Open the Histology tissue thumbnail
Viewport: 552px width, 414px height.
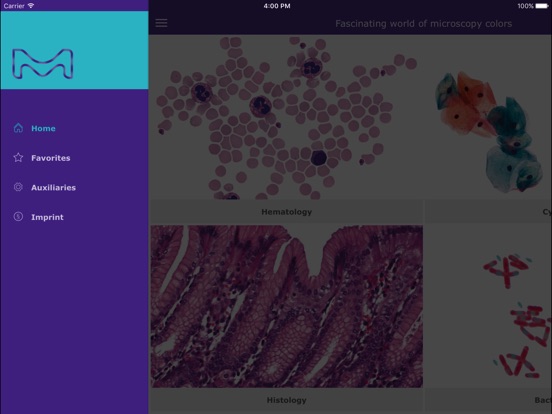[x=287, y=306]
